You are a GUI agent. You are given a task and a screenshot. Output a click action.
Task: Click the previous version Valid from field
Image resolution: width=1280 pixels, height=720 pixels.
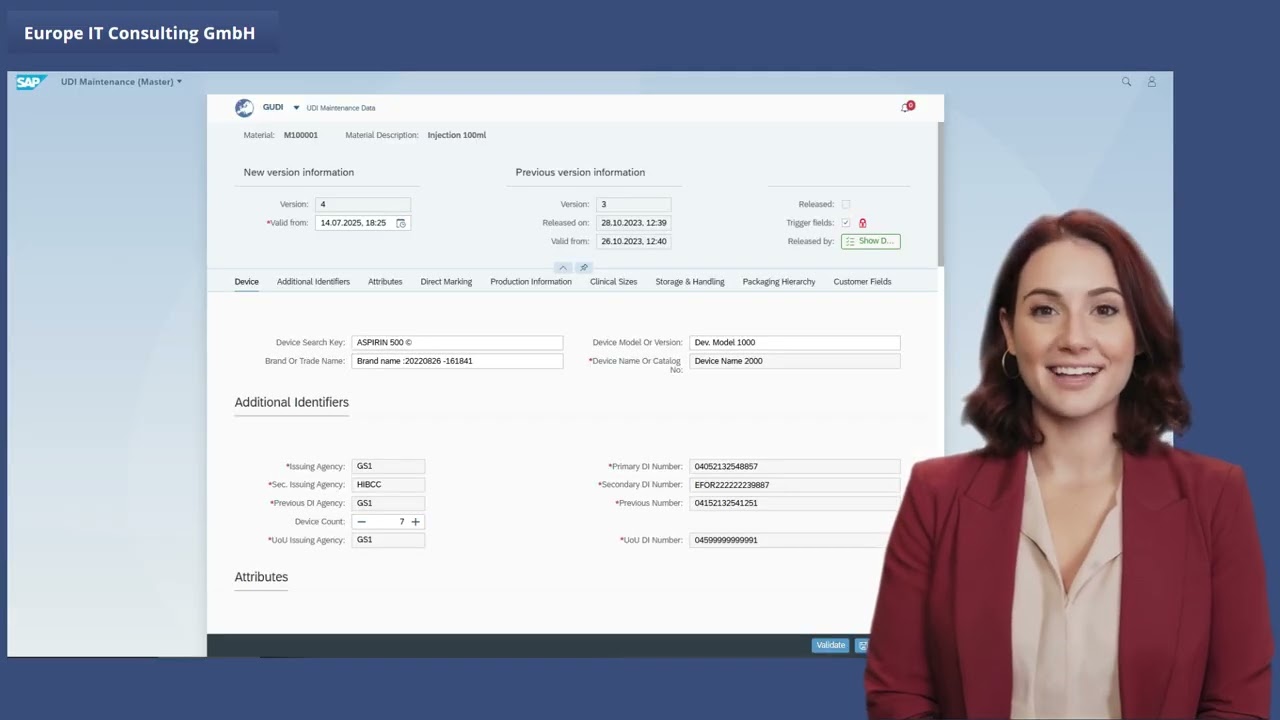[633, 241]
